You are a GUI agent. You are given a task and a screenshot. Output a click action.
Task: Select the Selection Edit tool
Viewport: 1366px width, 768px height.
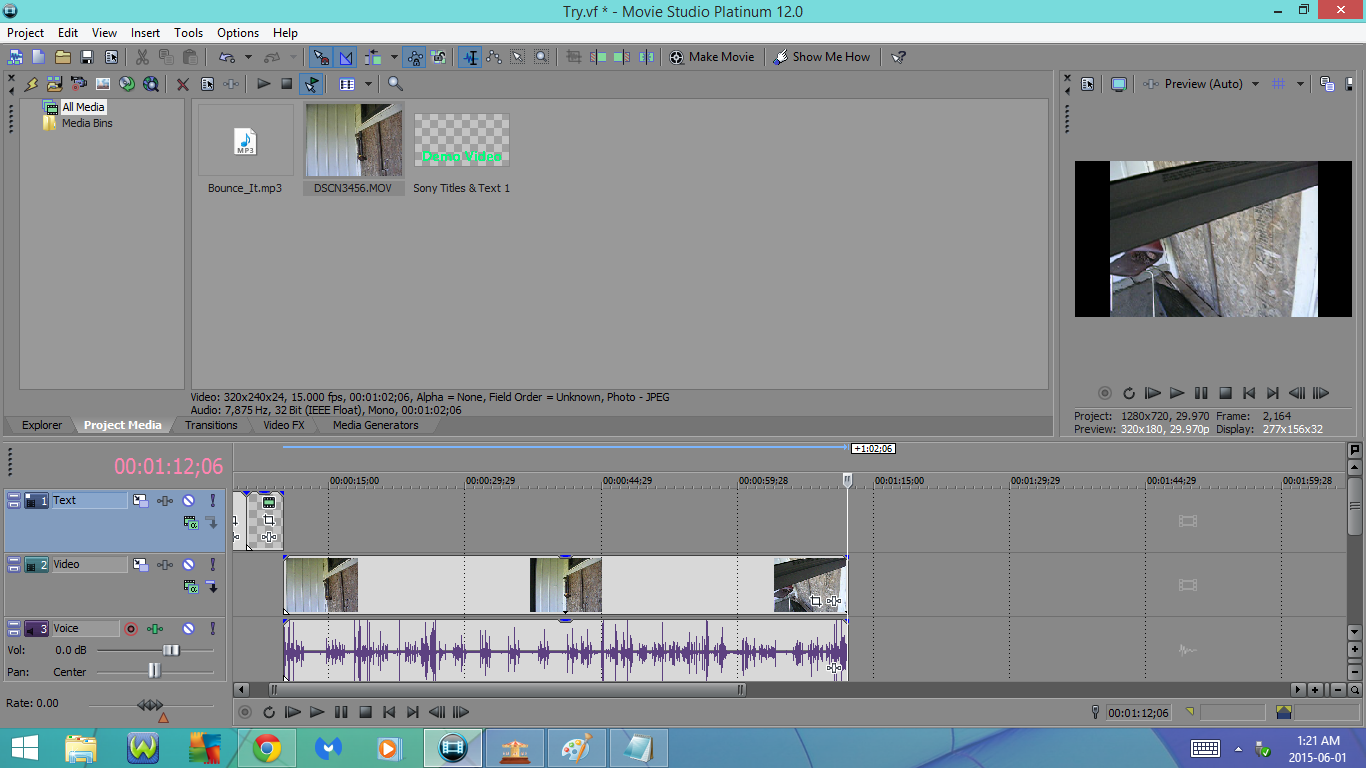pos(518,57)
